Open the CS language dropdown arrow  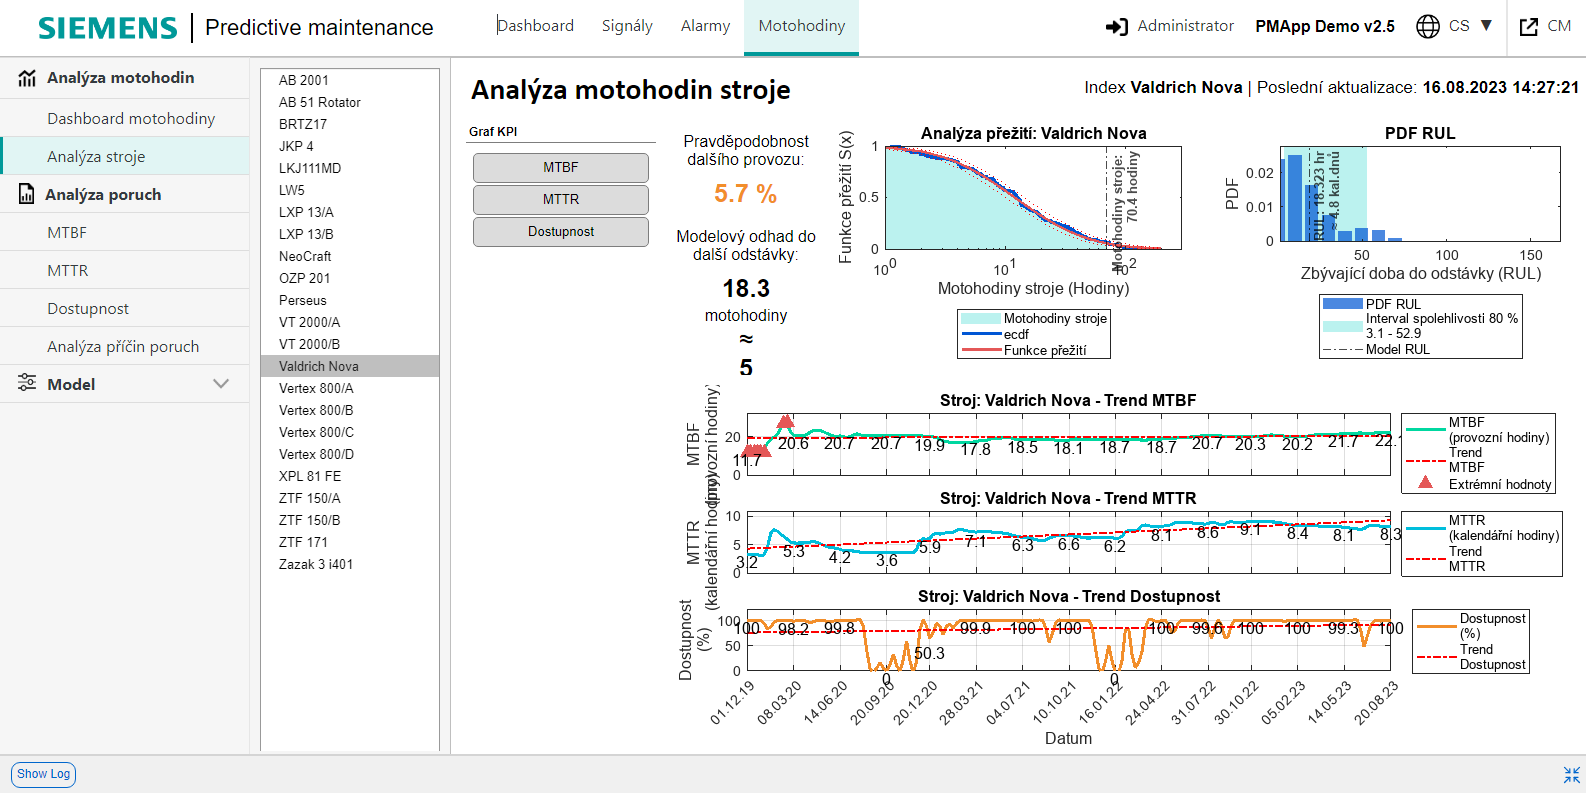point(1486,26)
